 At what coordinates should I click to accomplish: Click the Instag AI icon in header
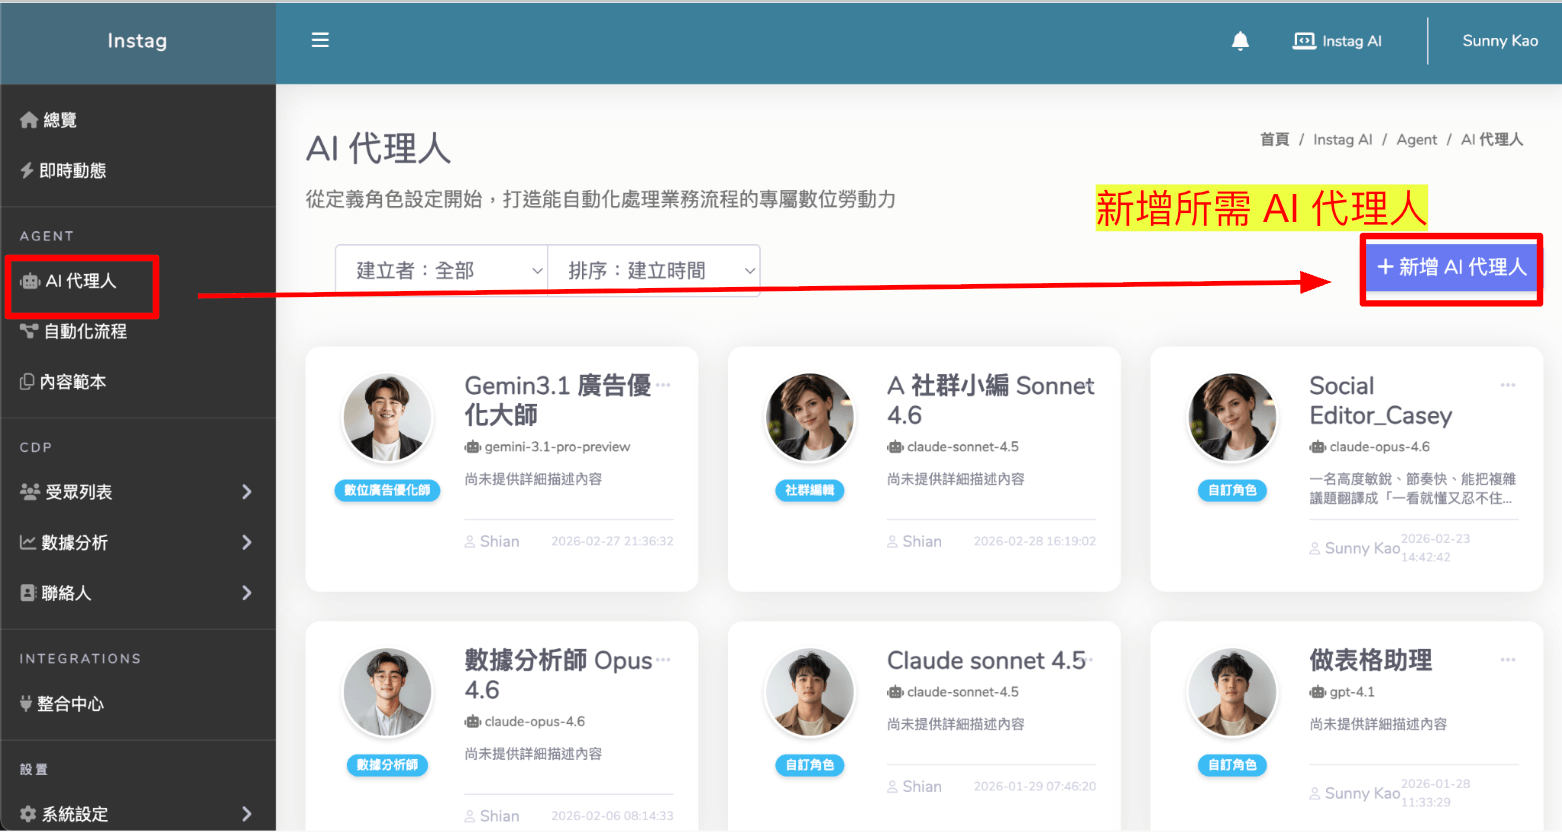(x=1304, y=41)
